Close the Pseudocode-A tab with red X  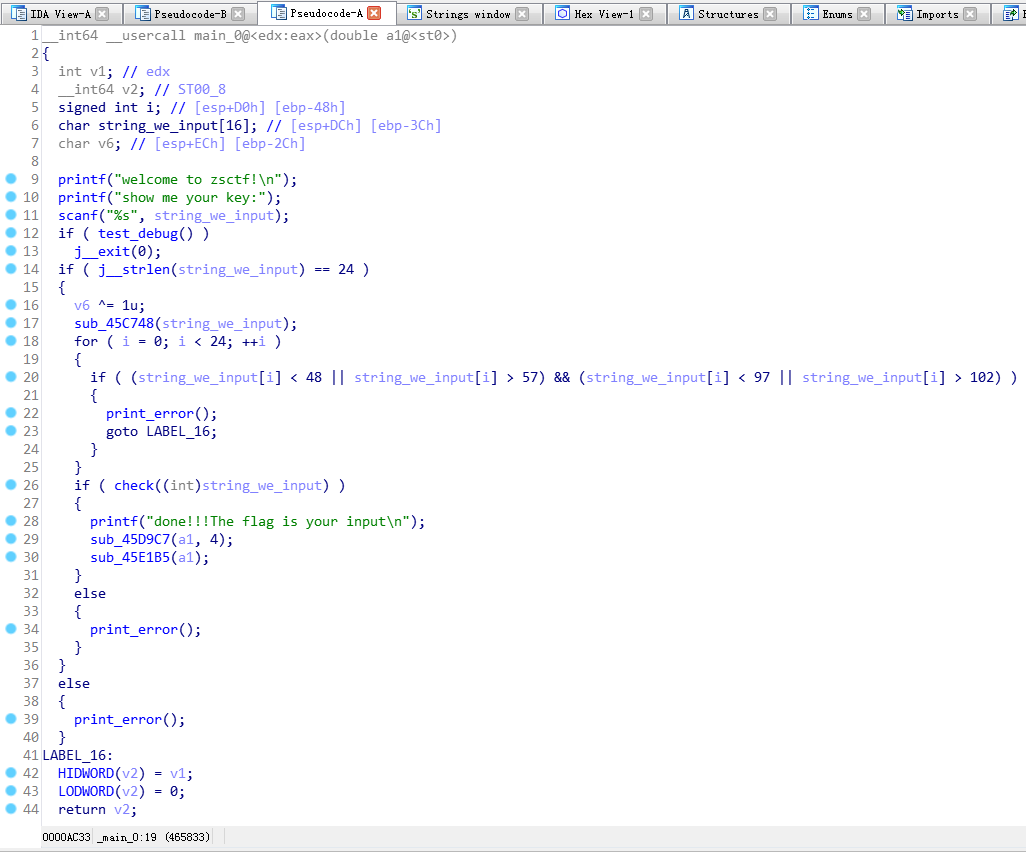[x=374, y=13]
